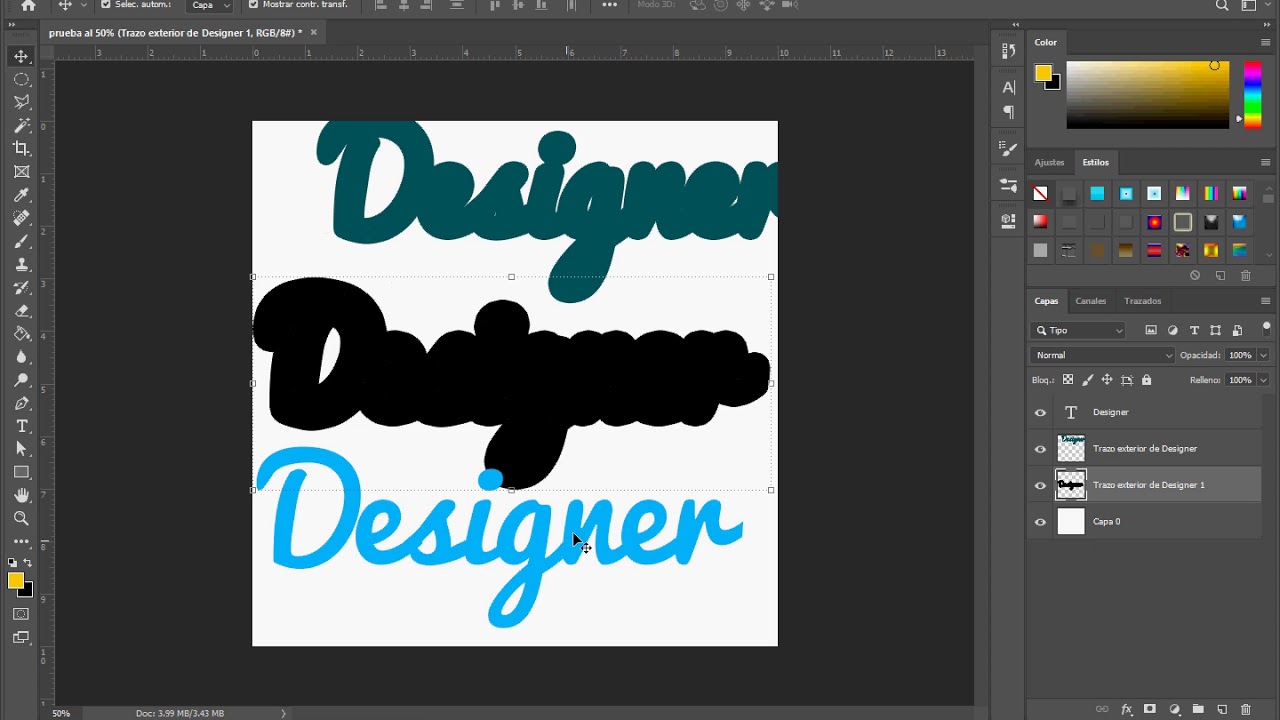Select the Eyedropper tool
This screenshot has width=1280, height=720.
[21, 195]
